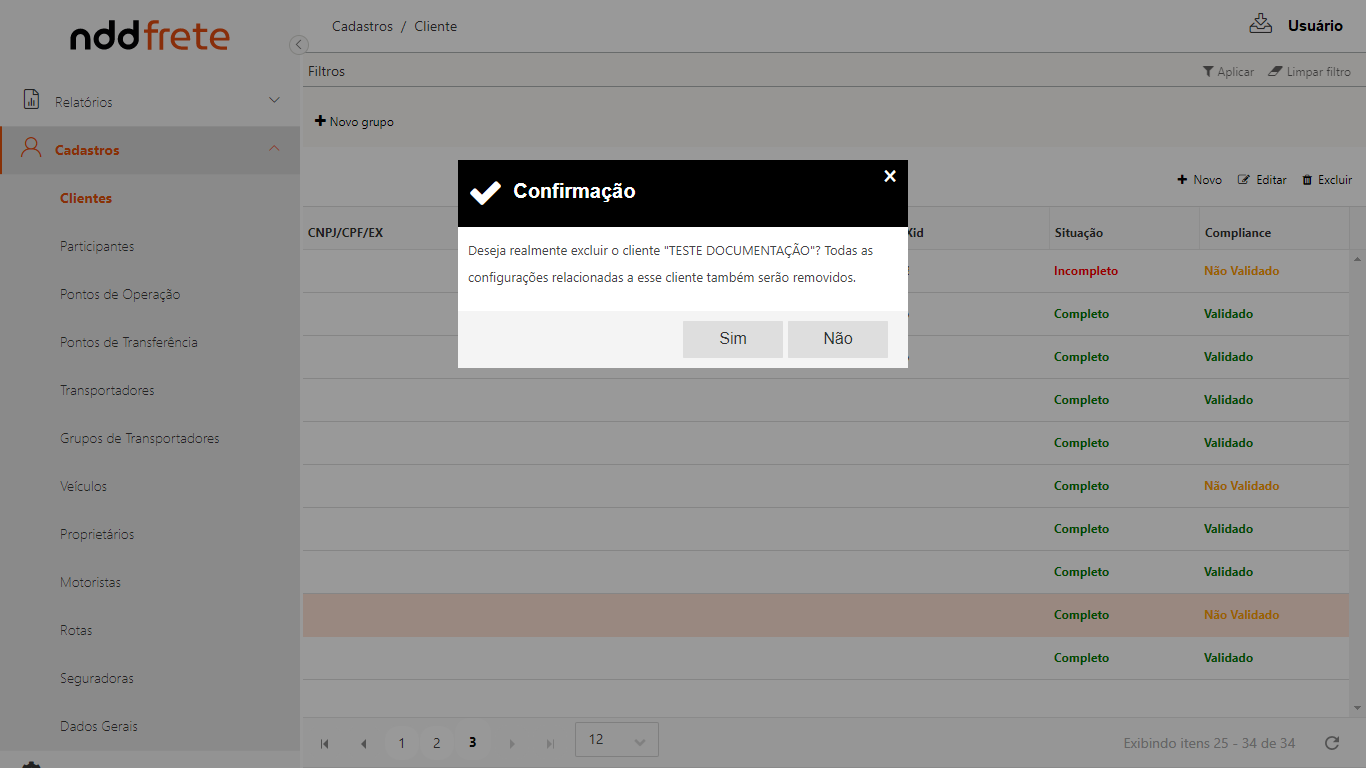Click the Relatórios report icon
The image size is (1366, 768).
coord(31,101)
